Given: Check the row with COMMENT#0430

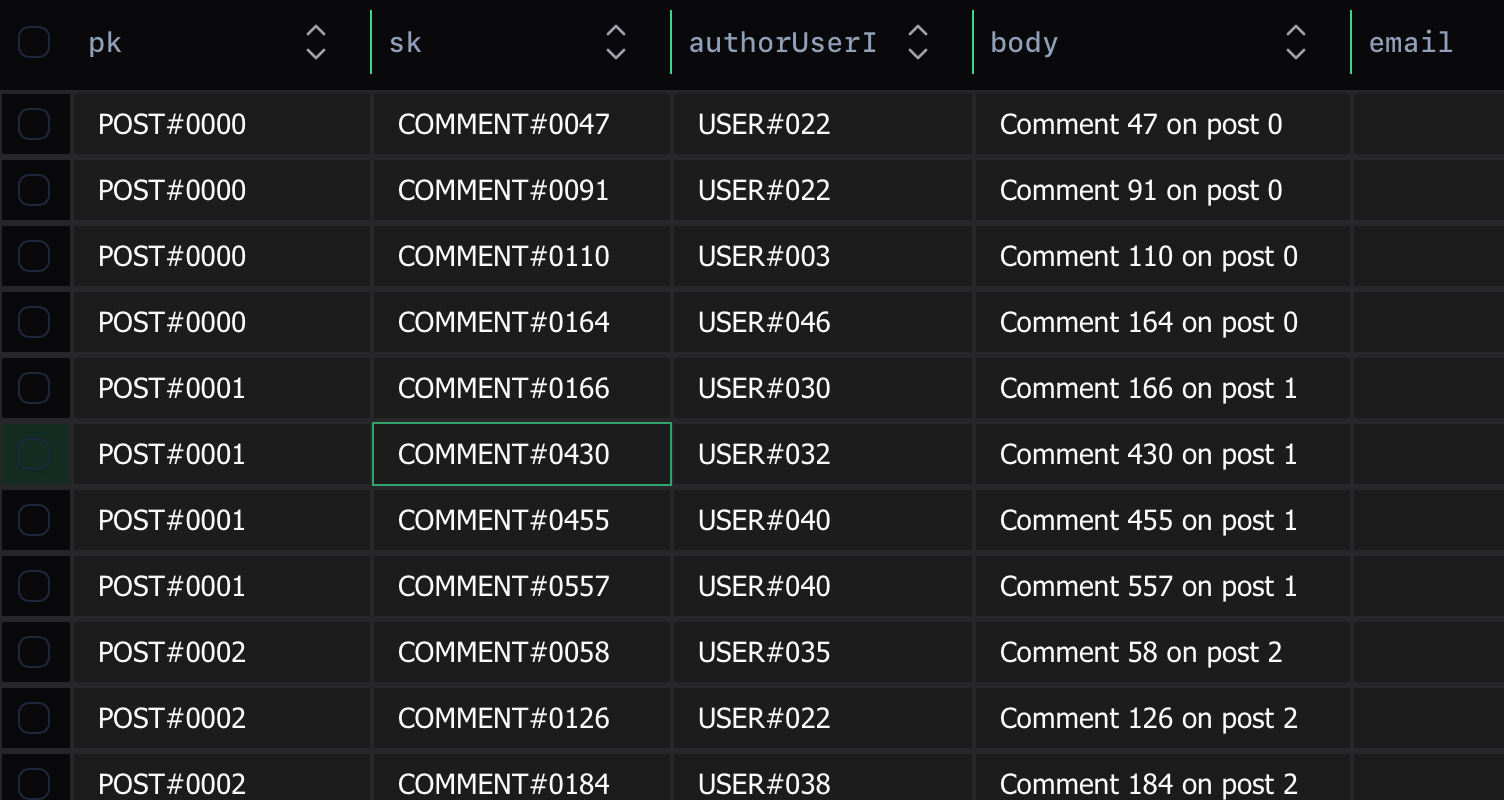Looking at the screenshot, I should pyautogui.click(x=34, y=454).
